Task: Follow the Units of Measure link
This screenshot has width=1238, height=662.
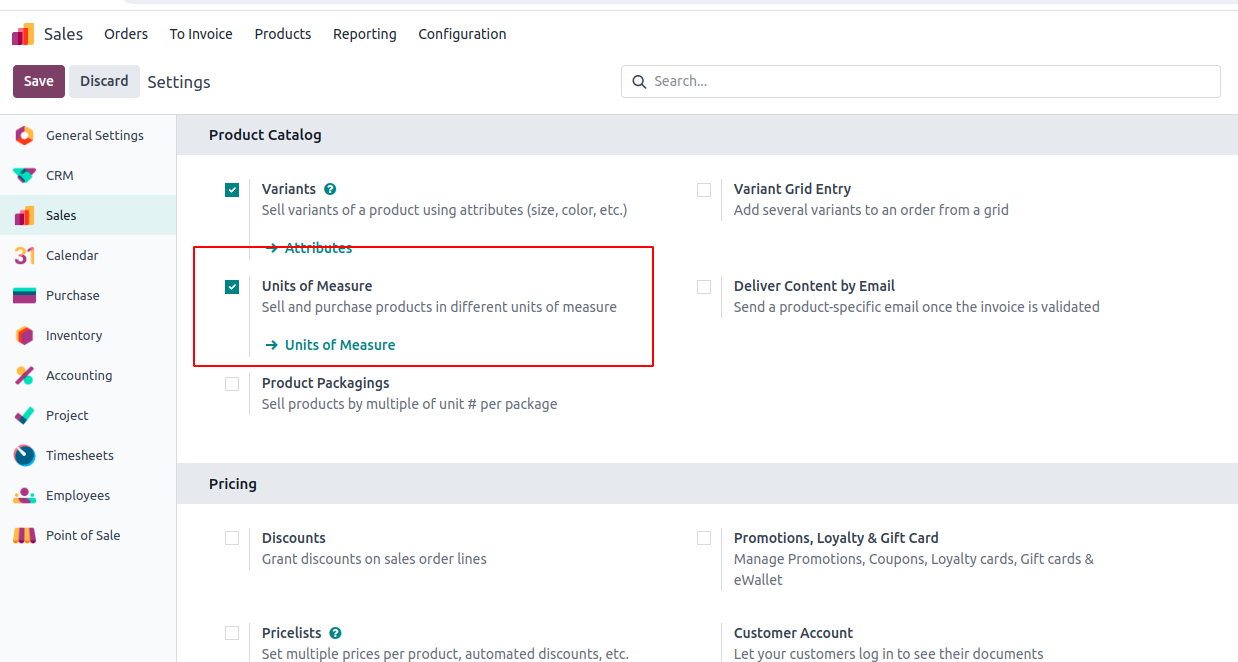Action: 339,345
